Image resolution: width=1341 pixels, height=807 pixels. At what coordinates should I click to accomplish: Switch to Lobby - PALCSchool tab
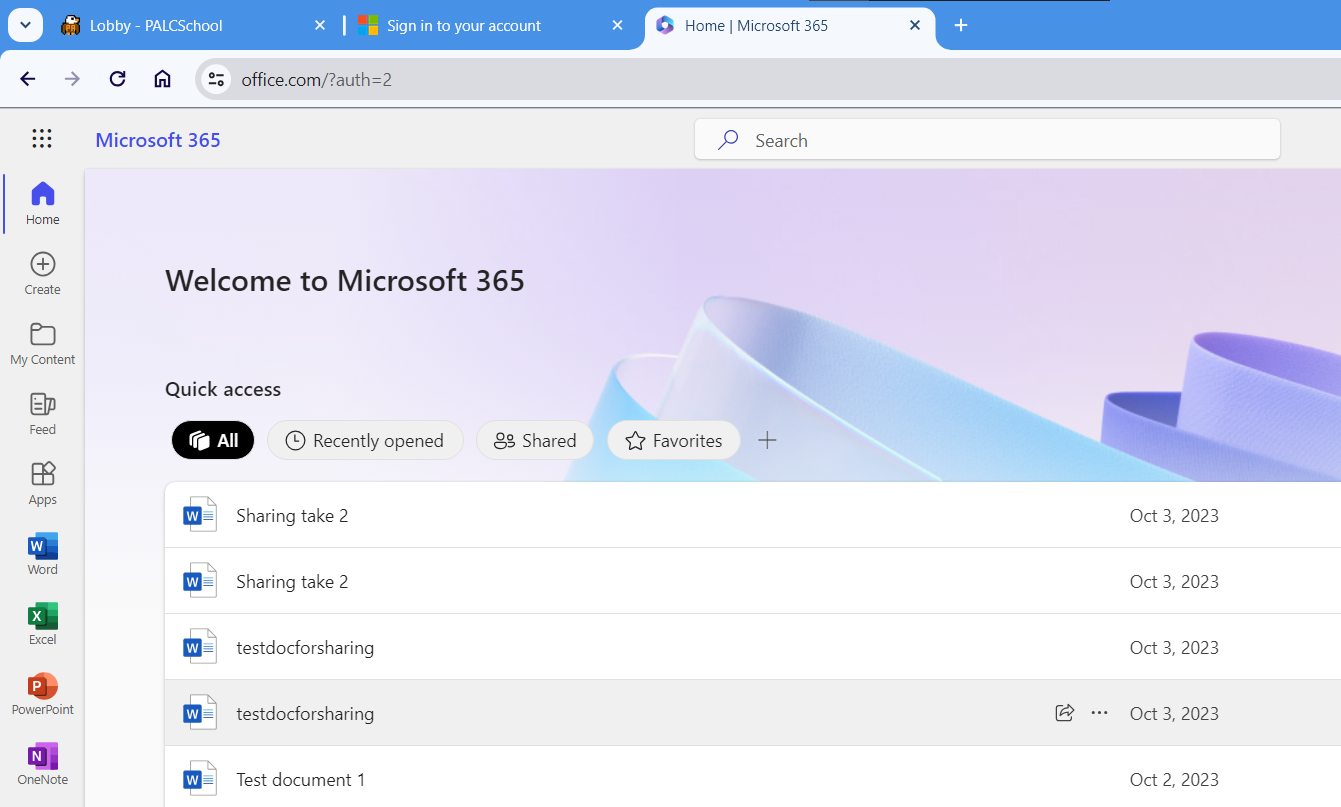click(194, 25)
